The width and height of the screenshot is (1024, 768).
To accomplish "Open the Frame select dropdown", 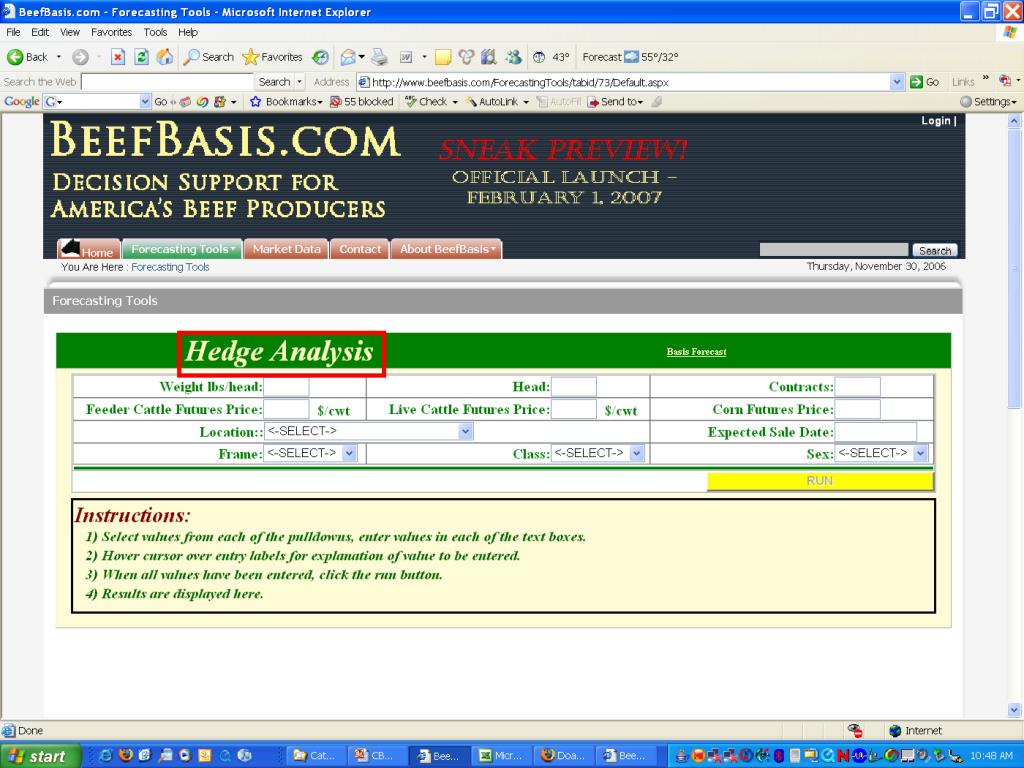I will click(310, 453).
